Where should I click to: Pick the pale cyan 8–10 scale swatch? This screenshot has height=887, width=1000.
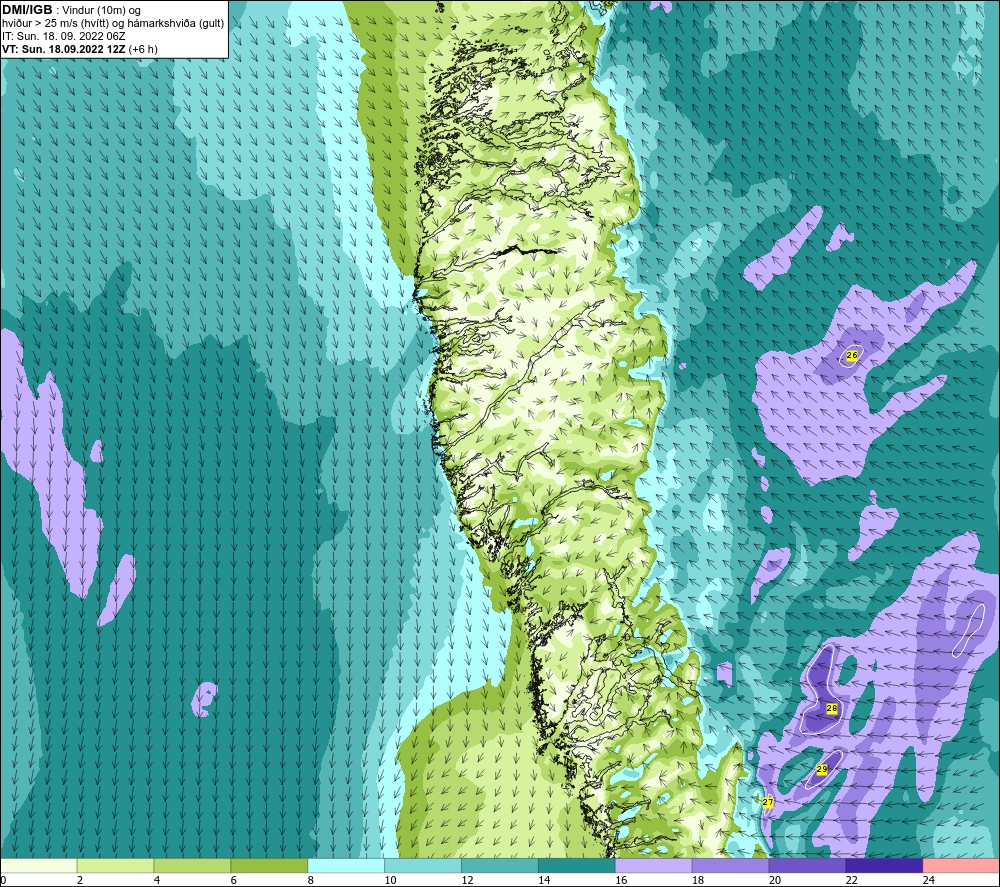(346, 865)
